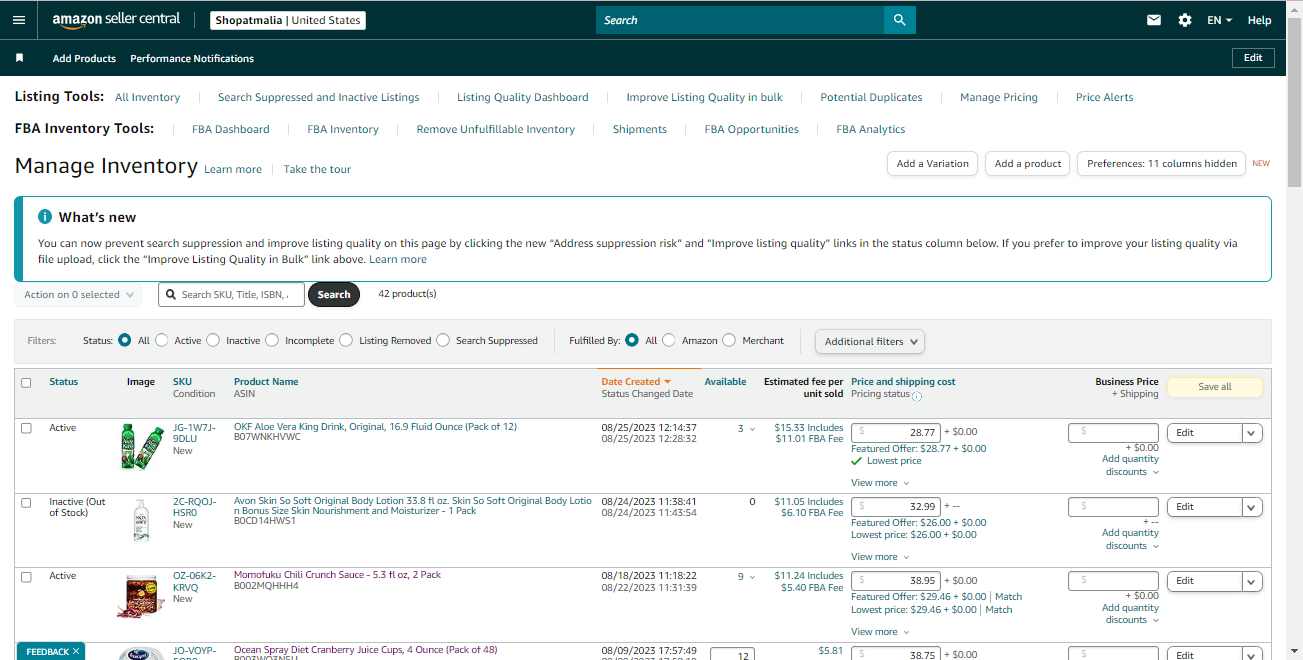Click the price field showing 28.77

(895, 433)
